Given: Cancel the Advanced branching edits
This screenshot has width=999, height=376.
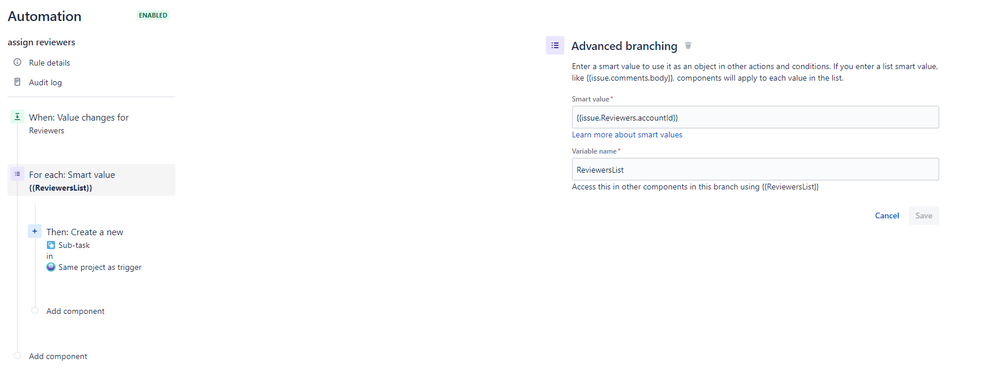Looking at the screenshot, I should click(887, 215).
